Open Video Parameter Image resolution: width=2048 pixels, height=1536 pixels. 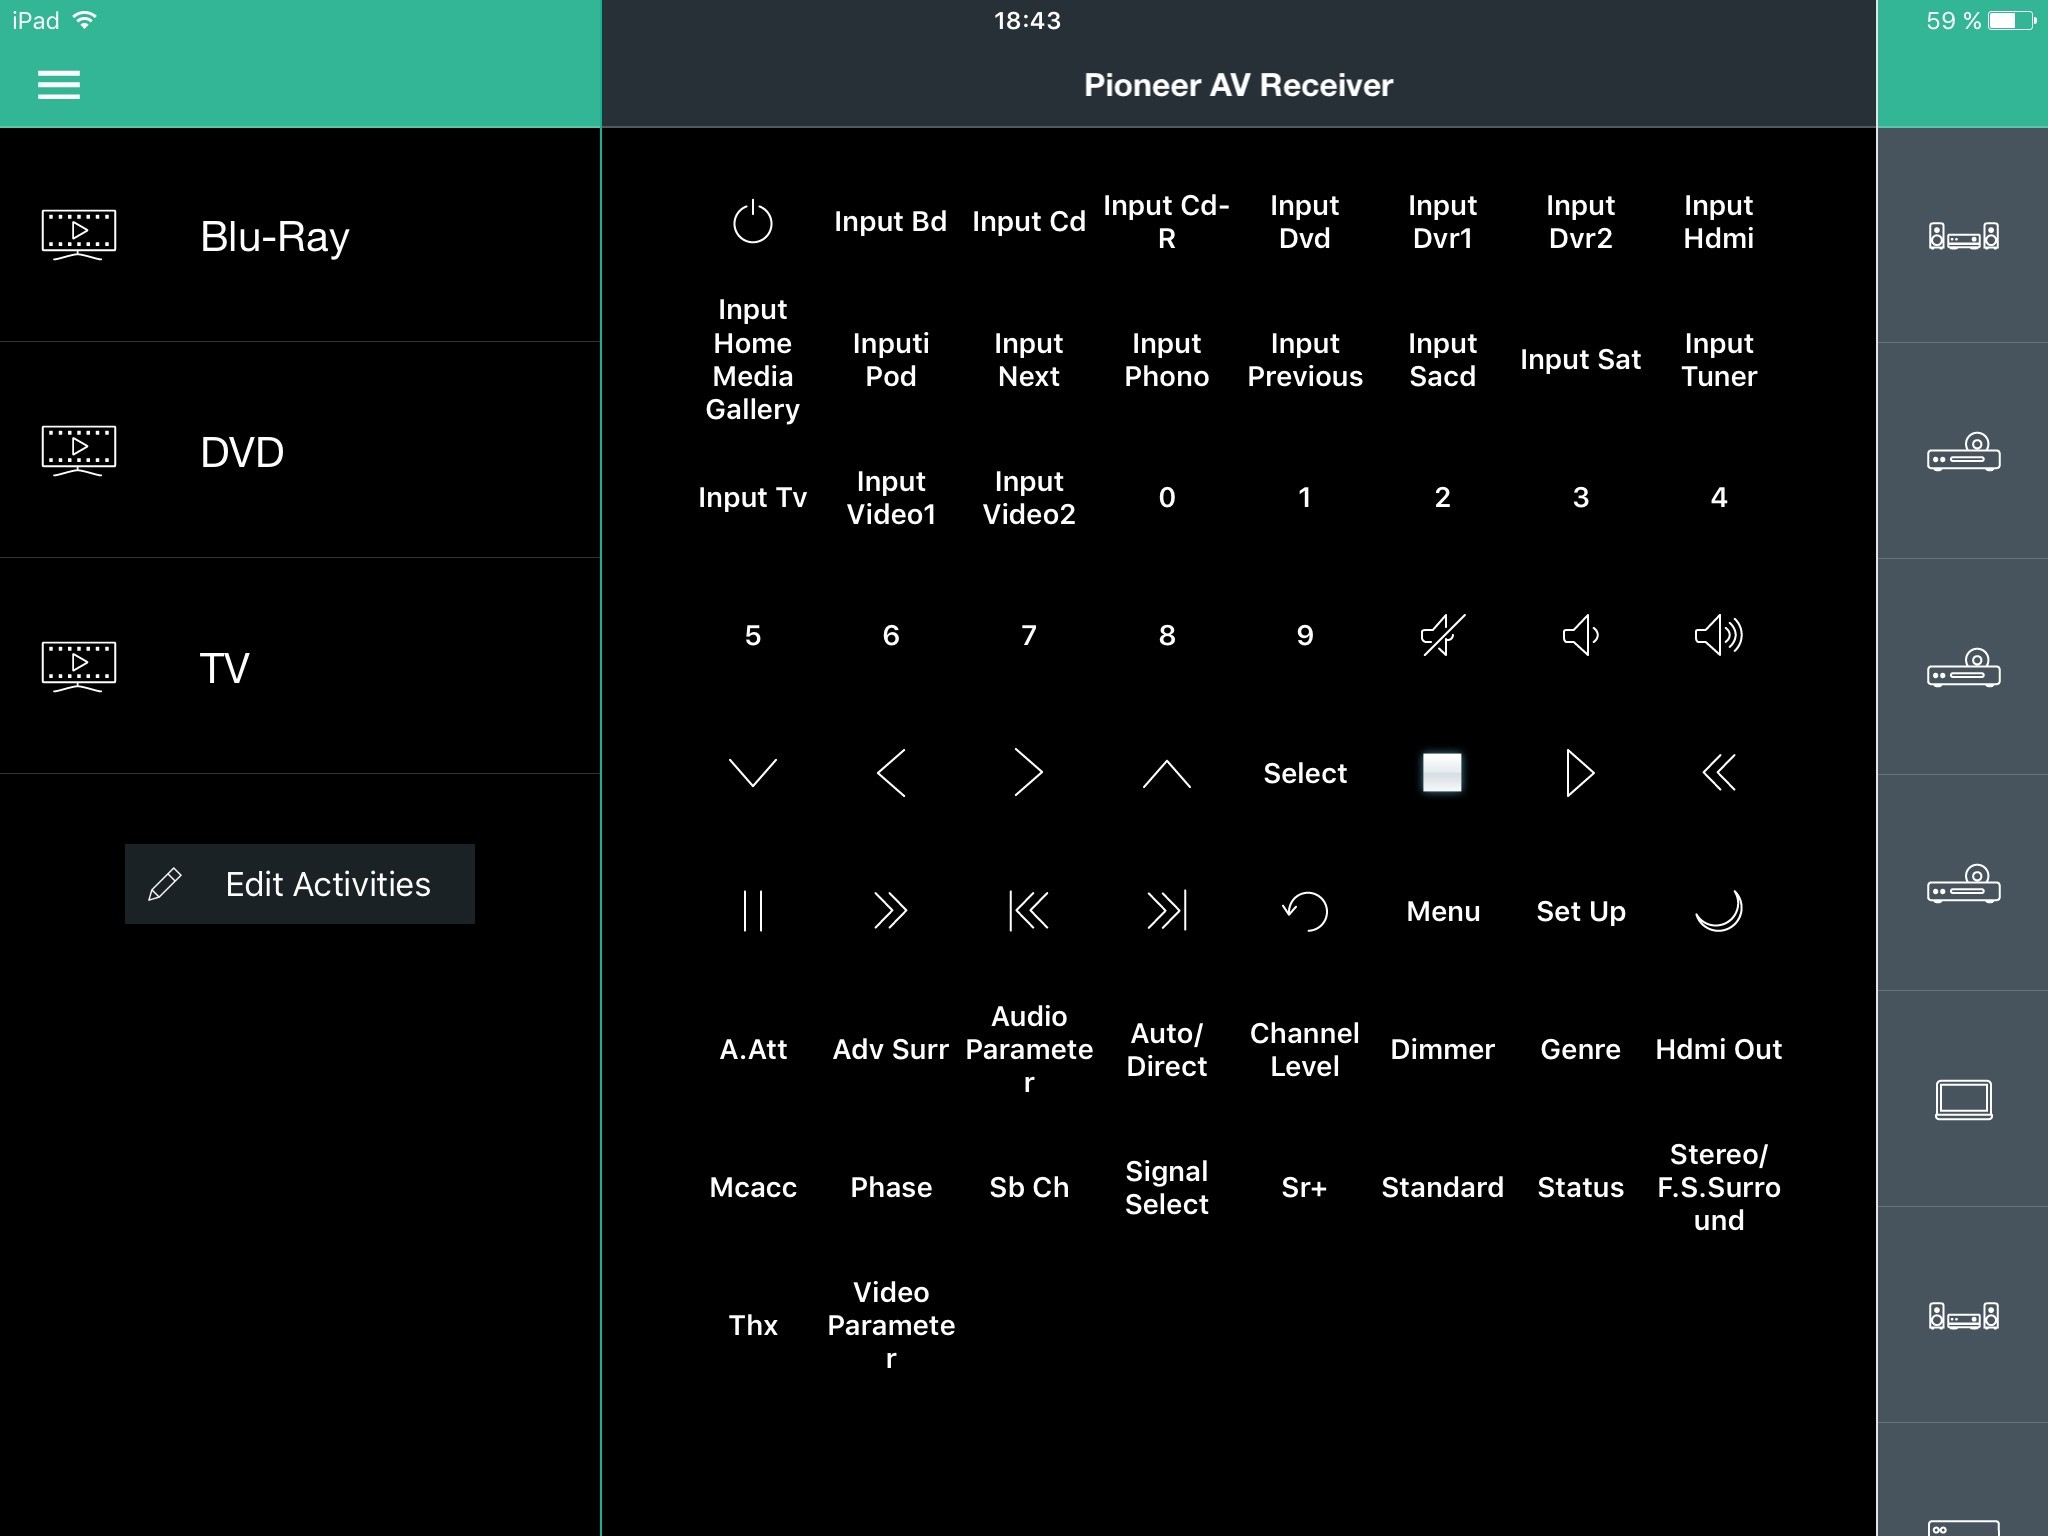891,1325
